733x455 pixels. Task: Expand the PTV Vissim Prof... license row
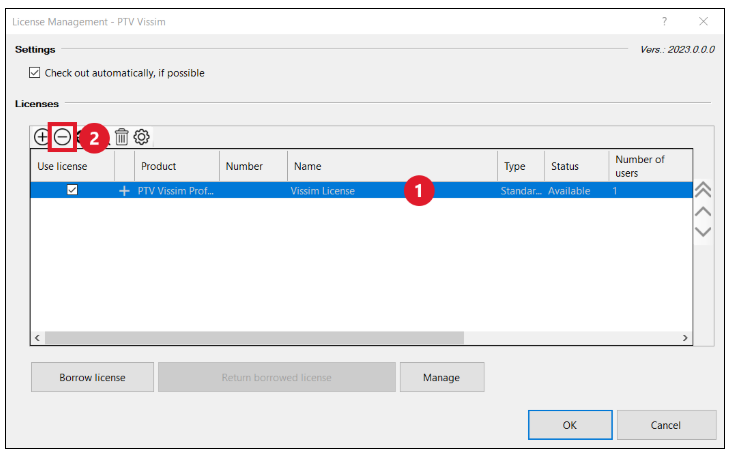(124, 191)
